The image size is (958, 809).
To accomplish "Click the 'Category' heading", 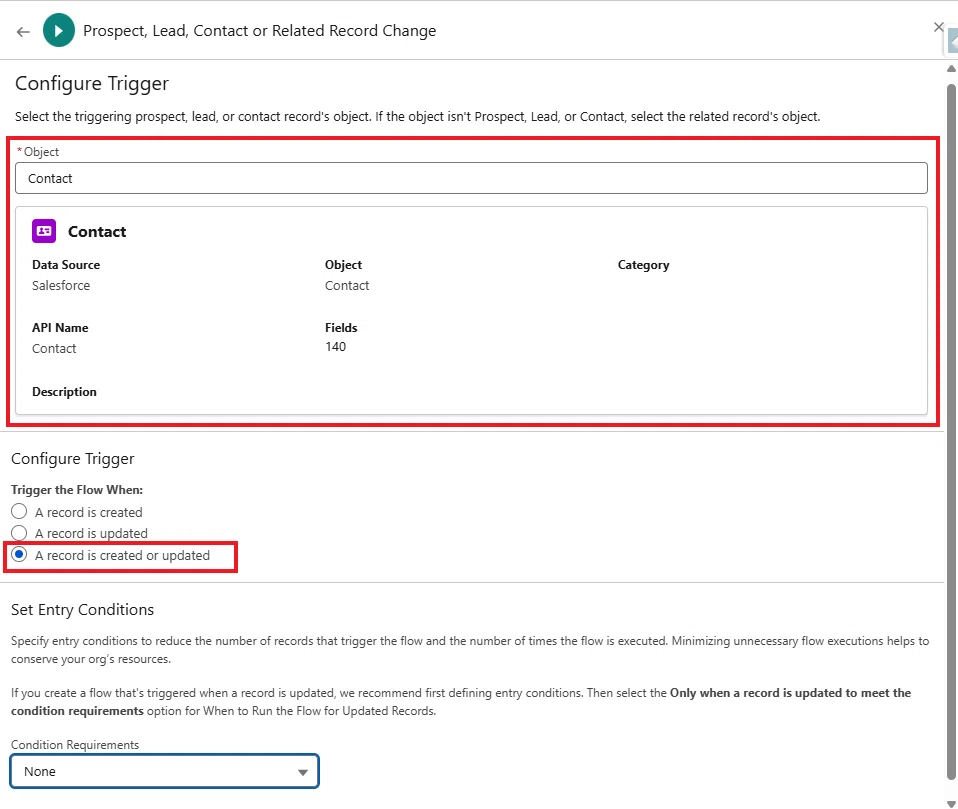I will click(643, 265).
